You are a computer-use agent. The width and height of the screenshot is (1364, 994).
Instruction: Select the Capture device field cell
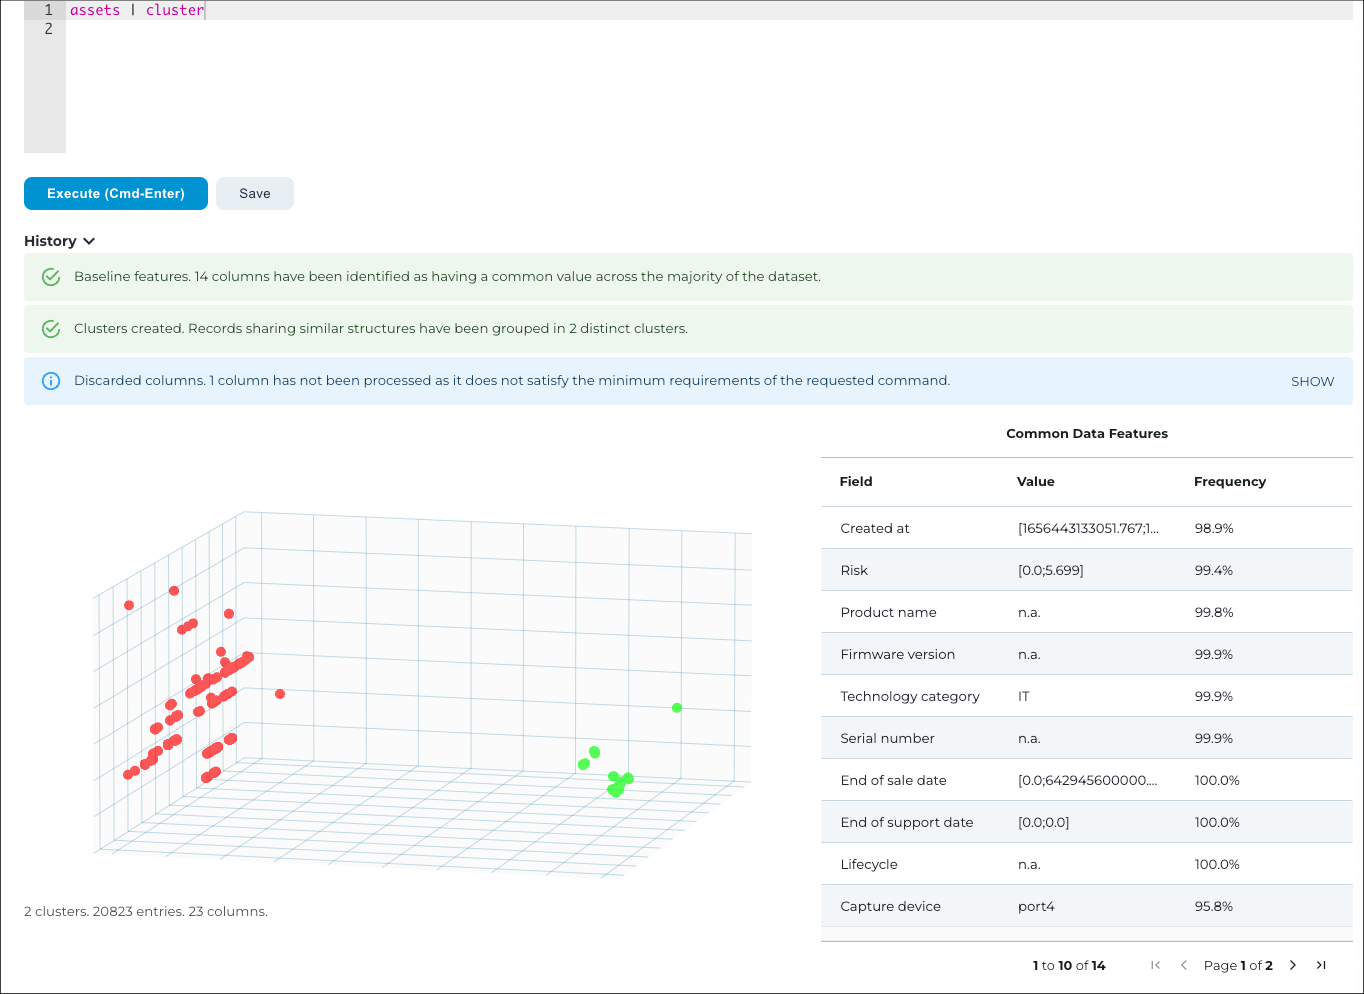tap(890, 907)
